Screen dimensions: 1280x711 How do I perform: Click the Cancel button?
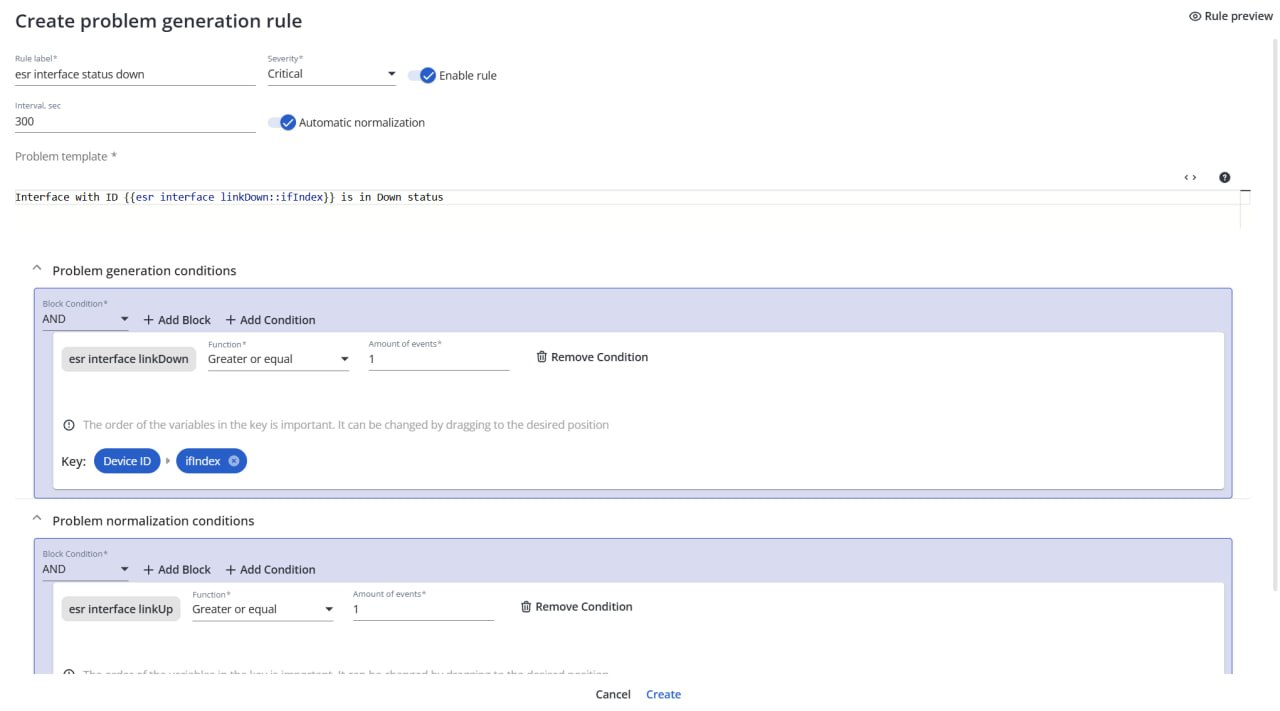[x=613, y=694]
